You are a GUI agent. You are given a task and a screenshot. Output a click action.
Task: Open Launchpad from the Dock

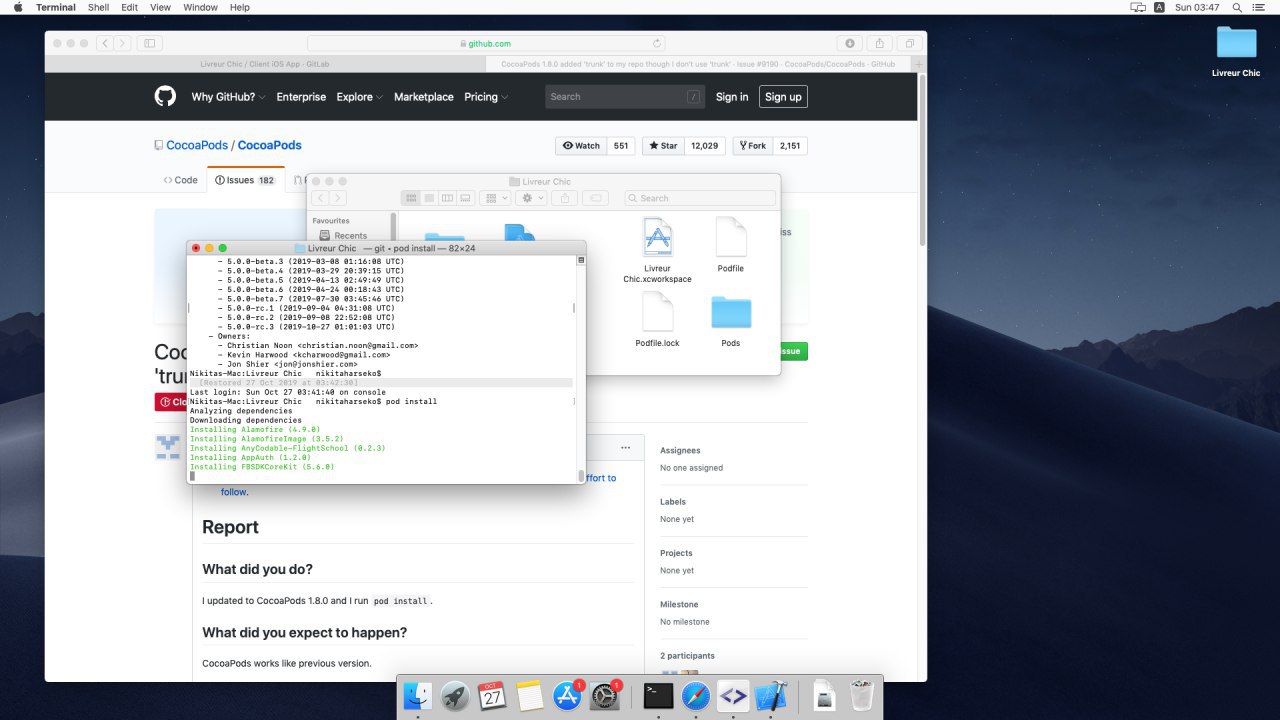tap(455, 696)
